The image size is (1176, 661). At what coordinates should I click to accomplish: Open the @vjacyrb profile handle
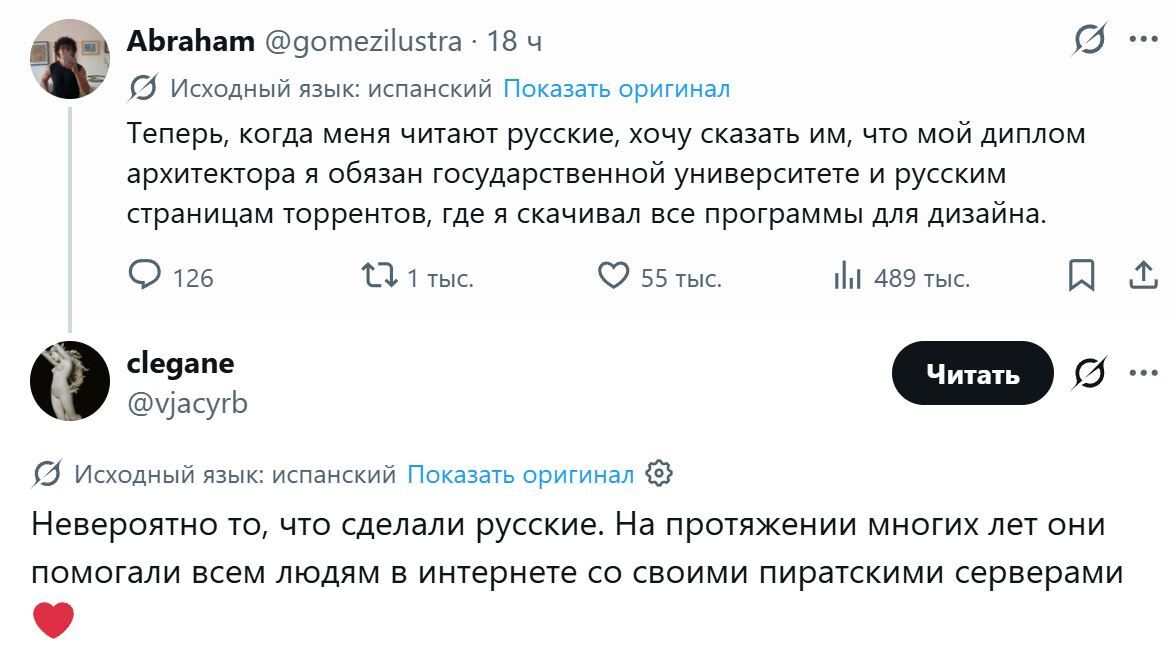point(187,403)
